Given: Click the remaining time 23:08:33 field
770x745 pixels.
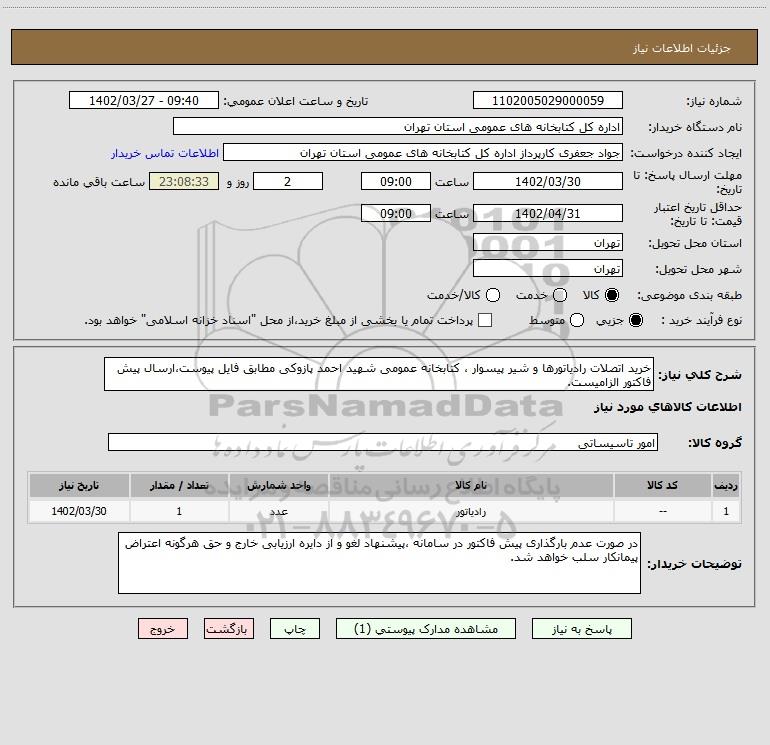Looking at the screenshot, I should 184,181.
